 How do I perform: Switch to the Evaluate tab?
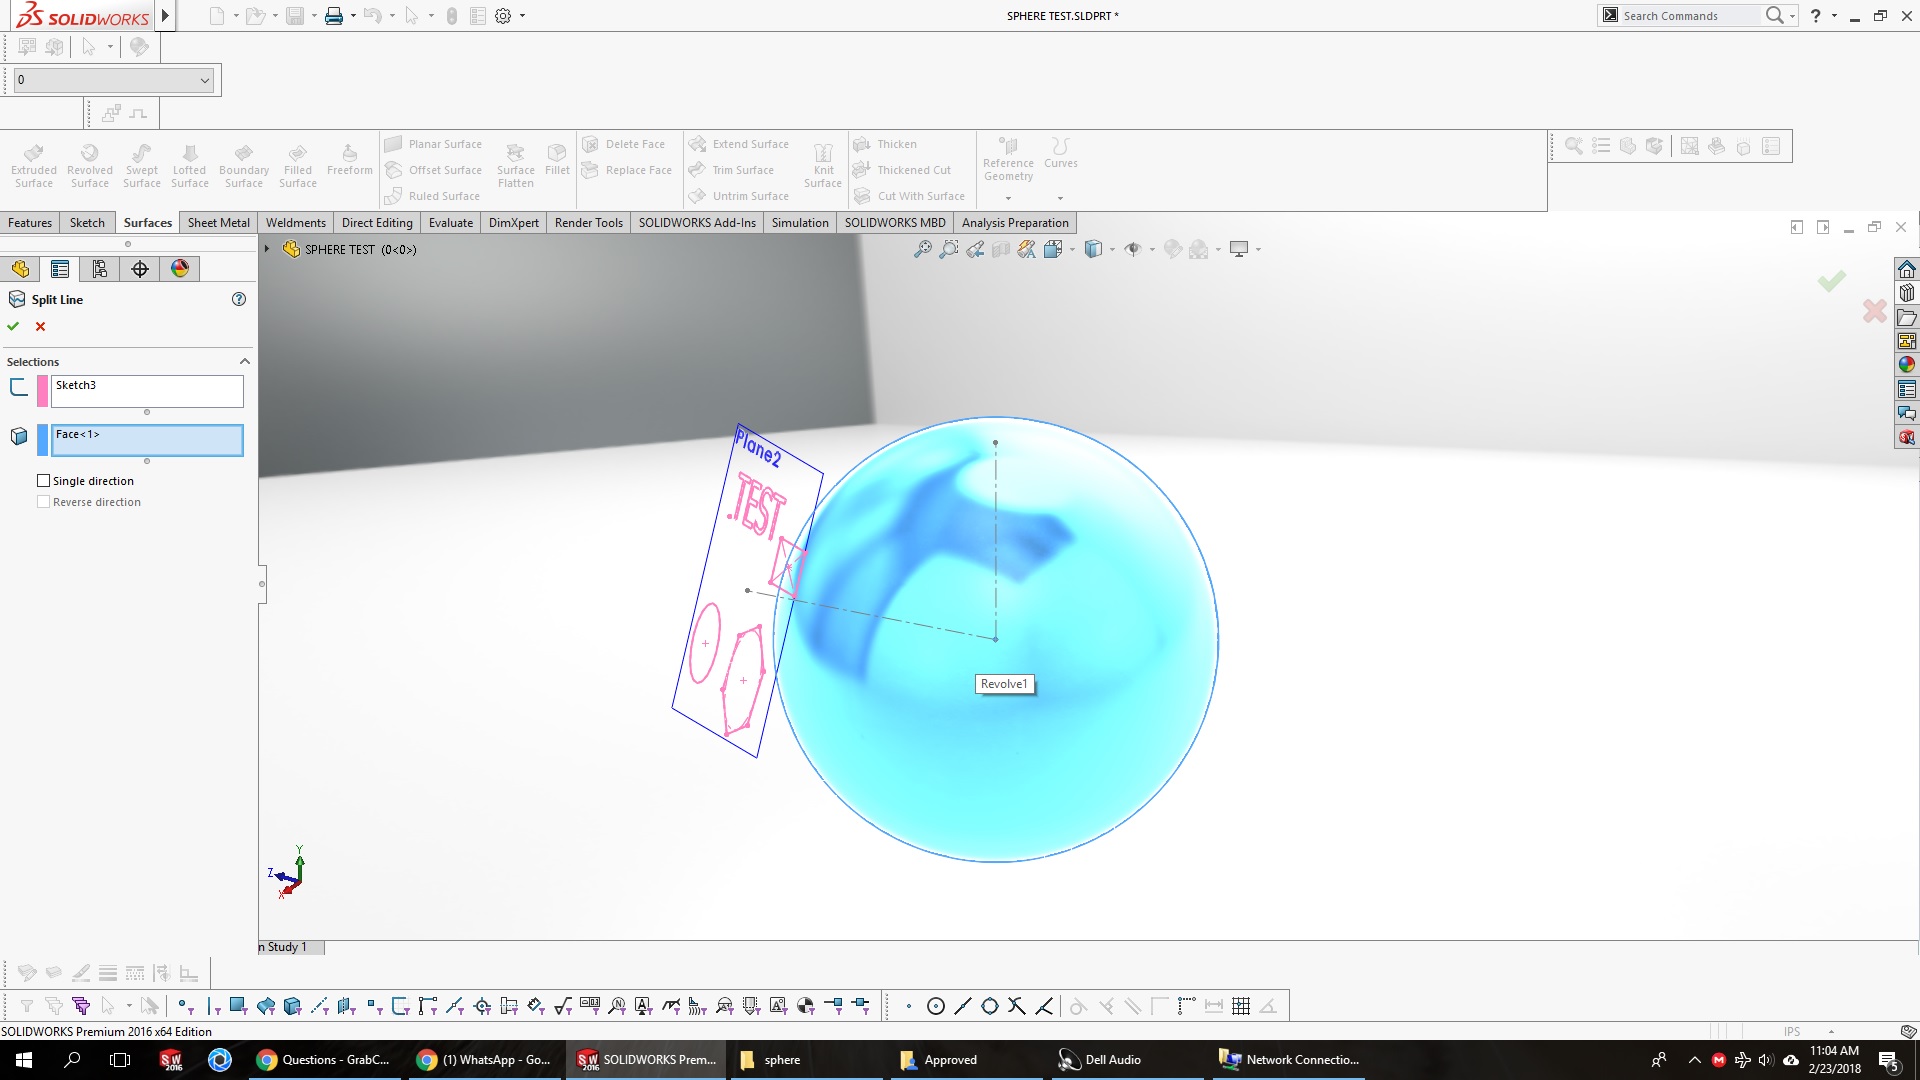pos(450,223)
